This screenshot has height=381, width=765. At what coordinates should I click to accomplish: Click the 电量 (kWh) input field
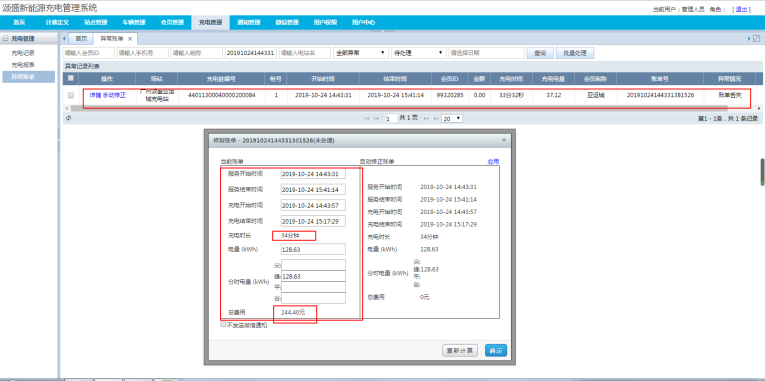313,249
